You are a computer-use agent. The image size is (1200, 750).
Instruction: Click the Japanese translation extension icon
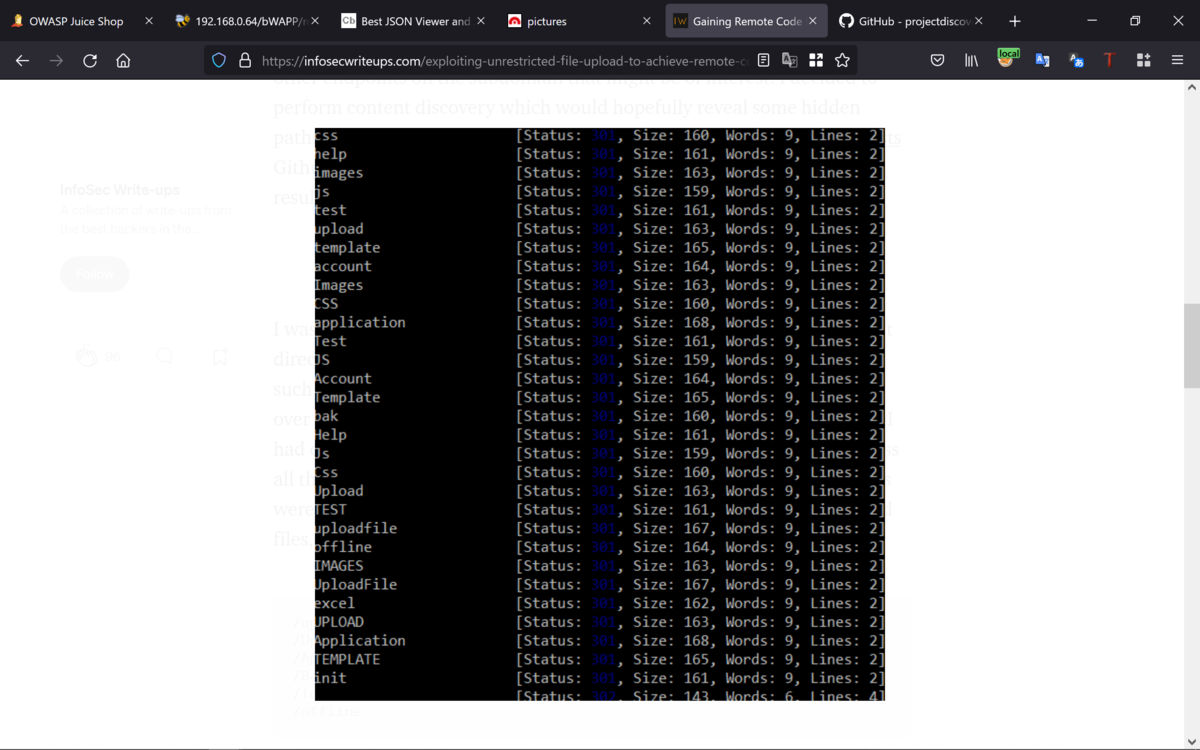(x=1076, y=61)
